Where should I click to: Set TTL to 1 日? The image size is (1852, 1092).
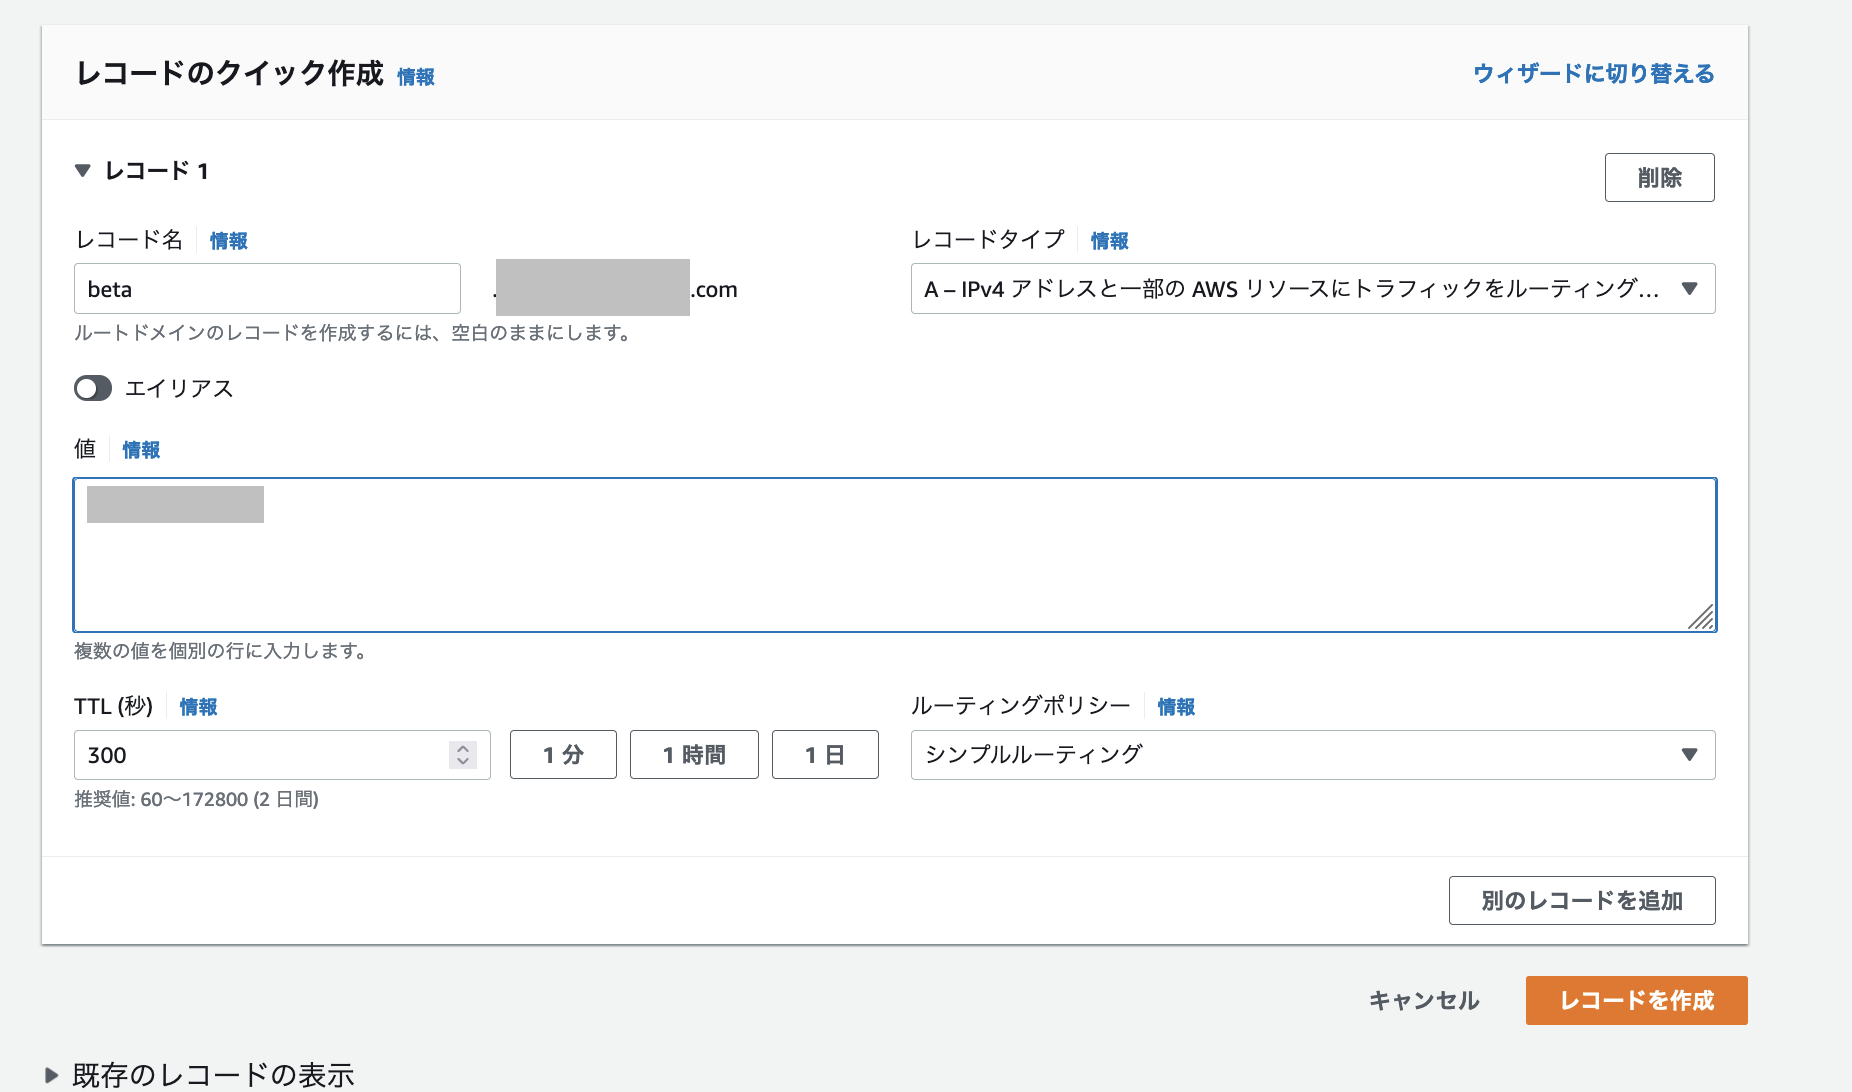point(825,755)
